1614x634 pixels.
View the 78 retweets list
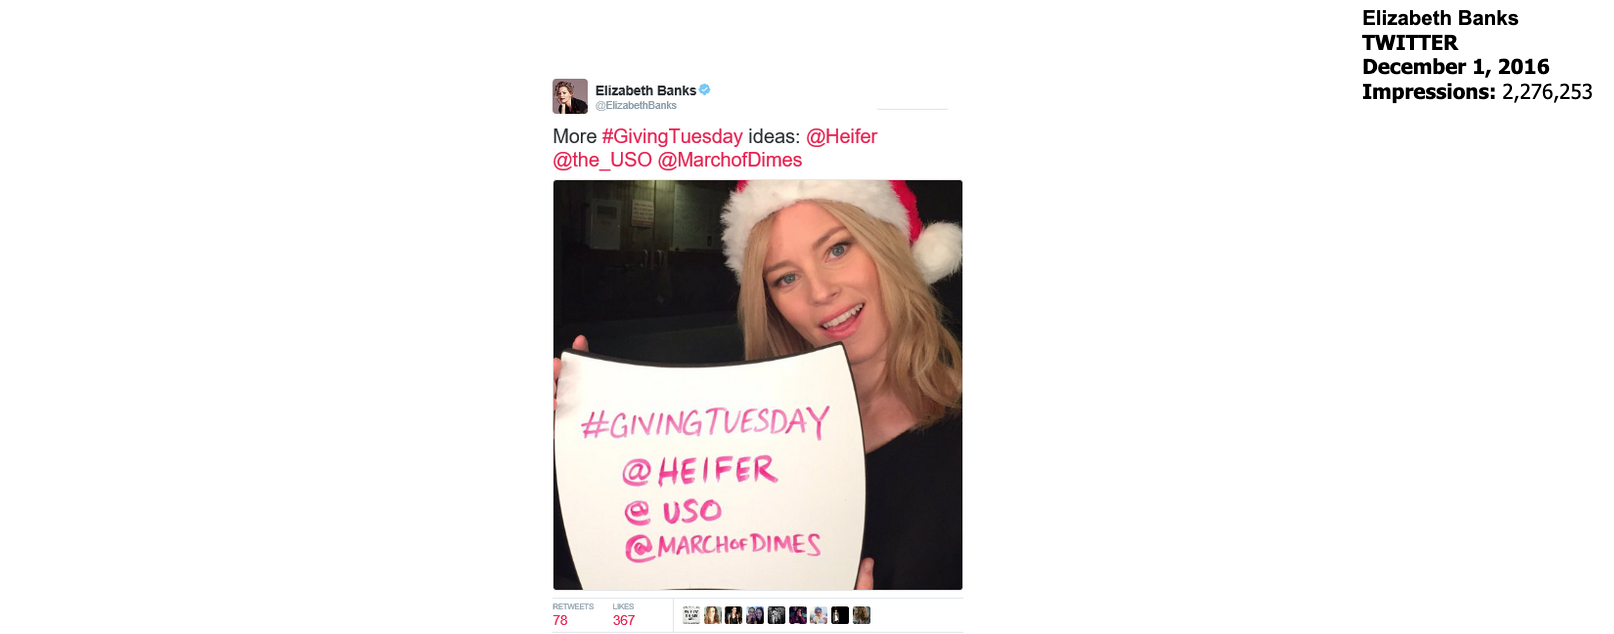[573, 614]
